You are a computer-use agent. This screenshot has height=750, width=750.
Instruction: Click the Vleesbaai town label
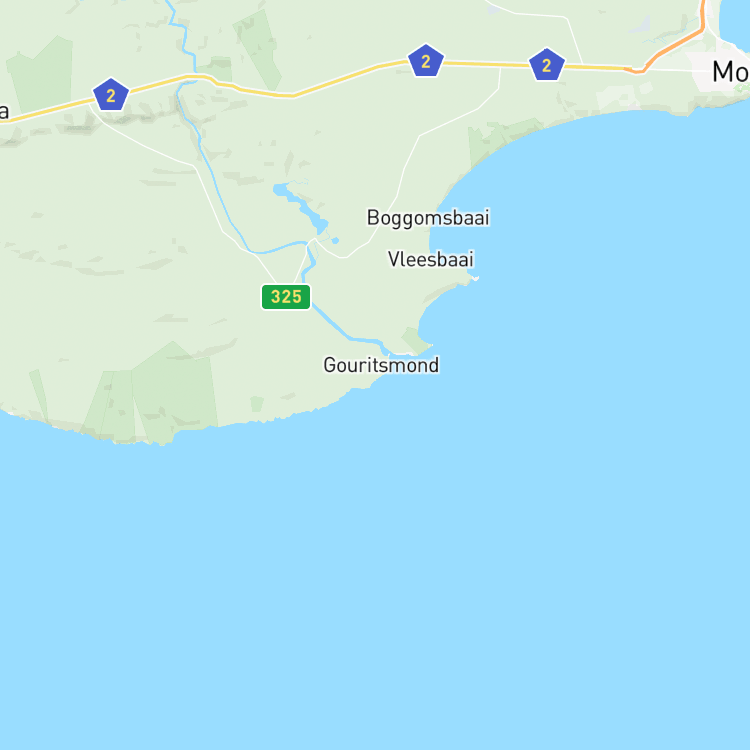point(430,259)
